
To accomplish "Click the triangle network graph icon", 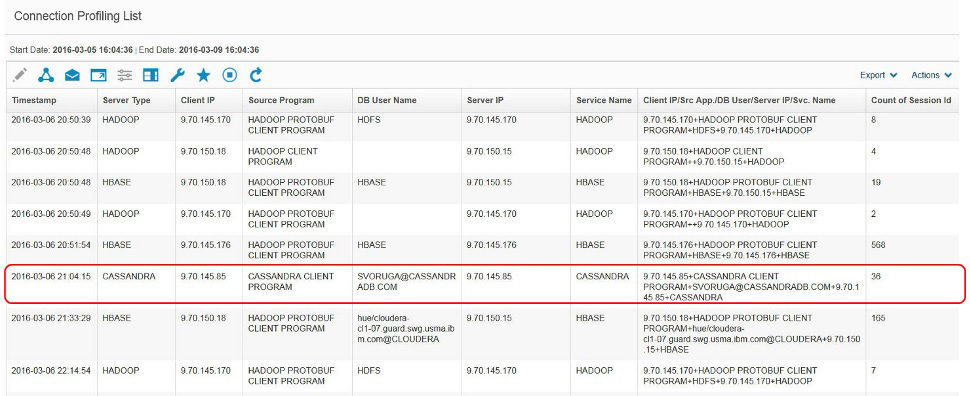I will 46,75.
